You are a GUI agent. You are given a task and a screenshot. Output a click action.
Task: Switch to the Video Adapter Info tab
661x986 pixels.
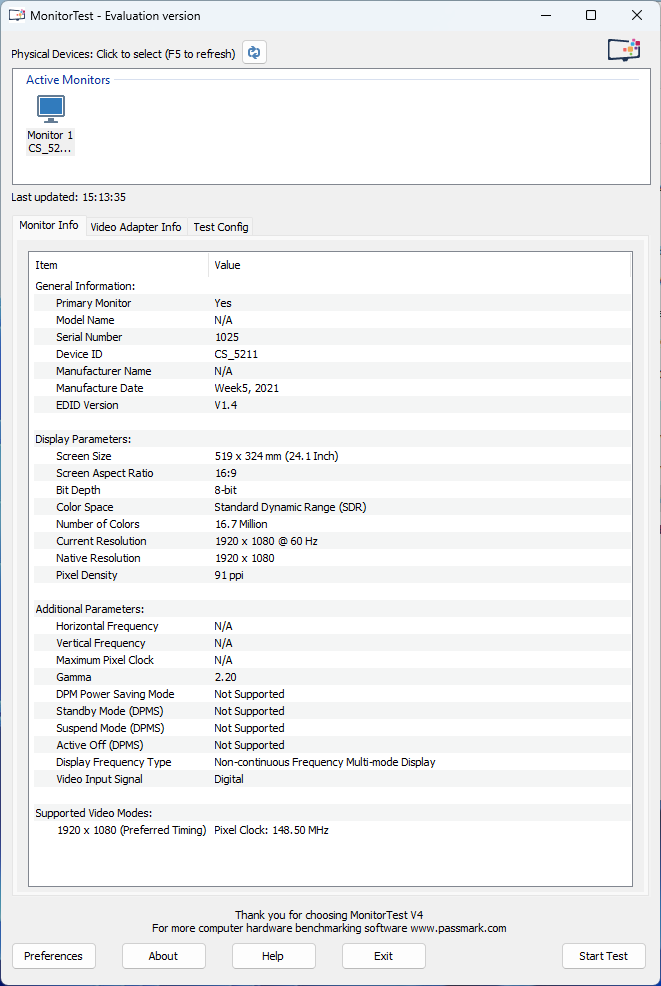(136, 227)
